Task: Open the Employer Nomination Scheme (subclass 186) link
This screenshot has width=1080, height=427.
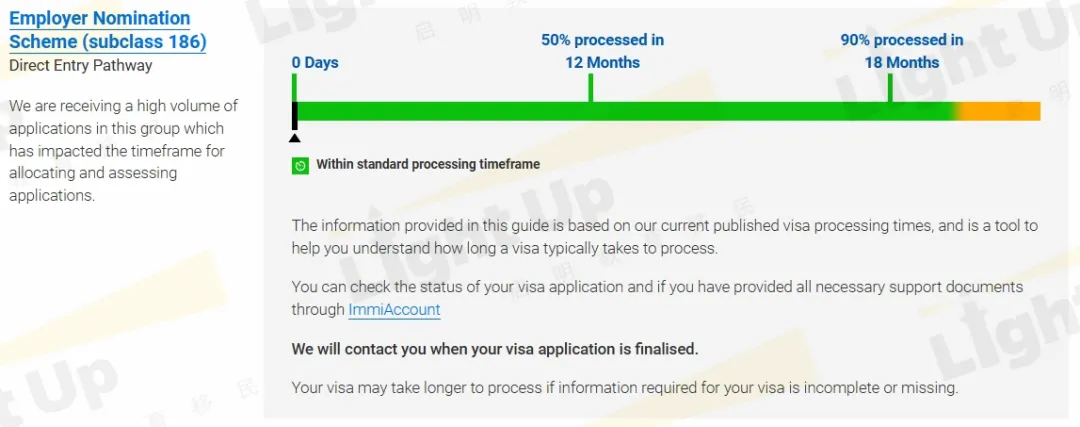Action: [108, 30]
